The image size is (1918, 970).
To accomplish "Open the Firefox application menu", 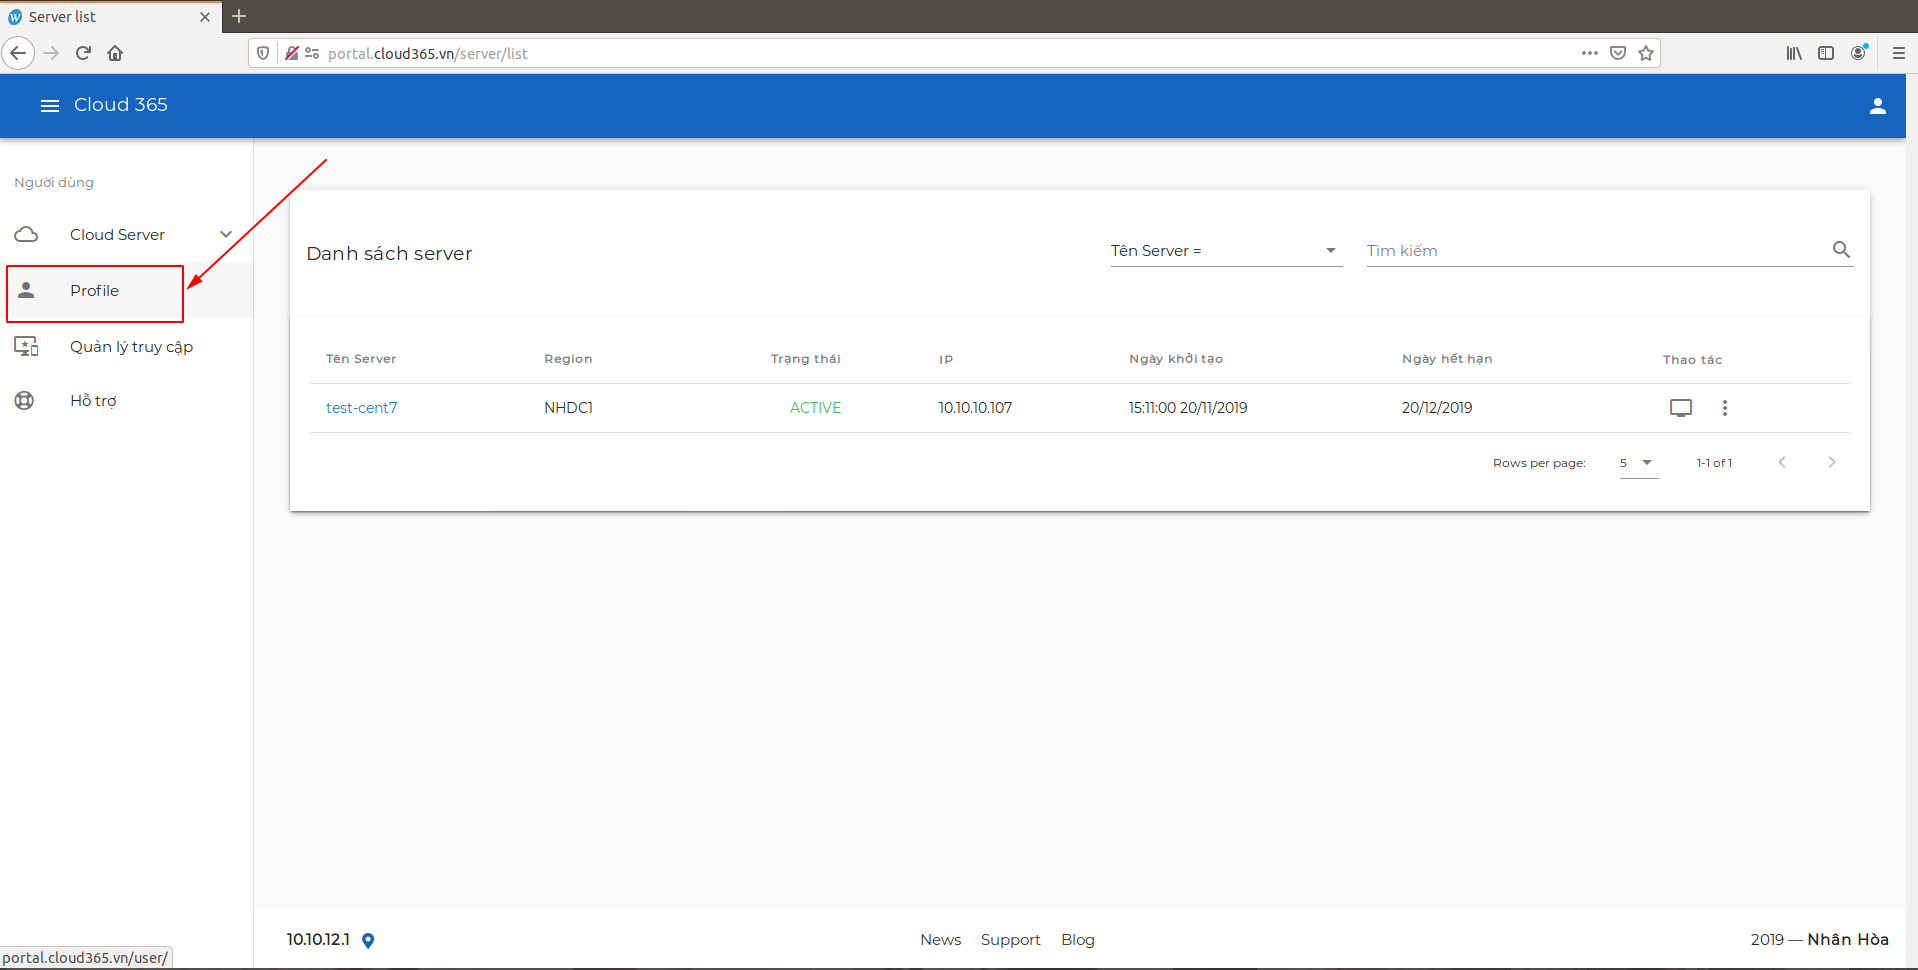I will [x=1898, y=53].
